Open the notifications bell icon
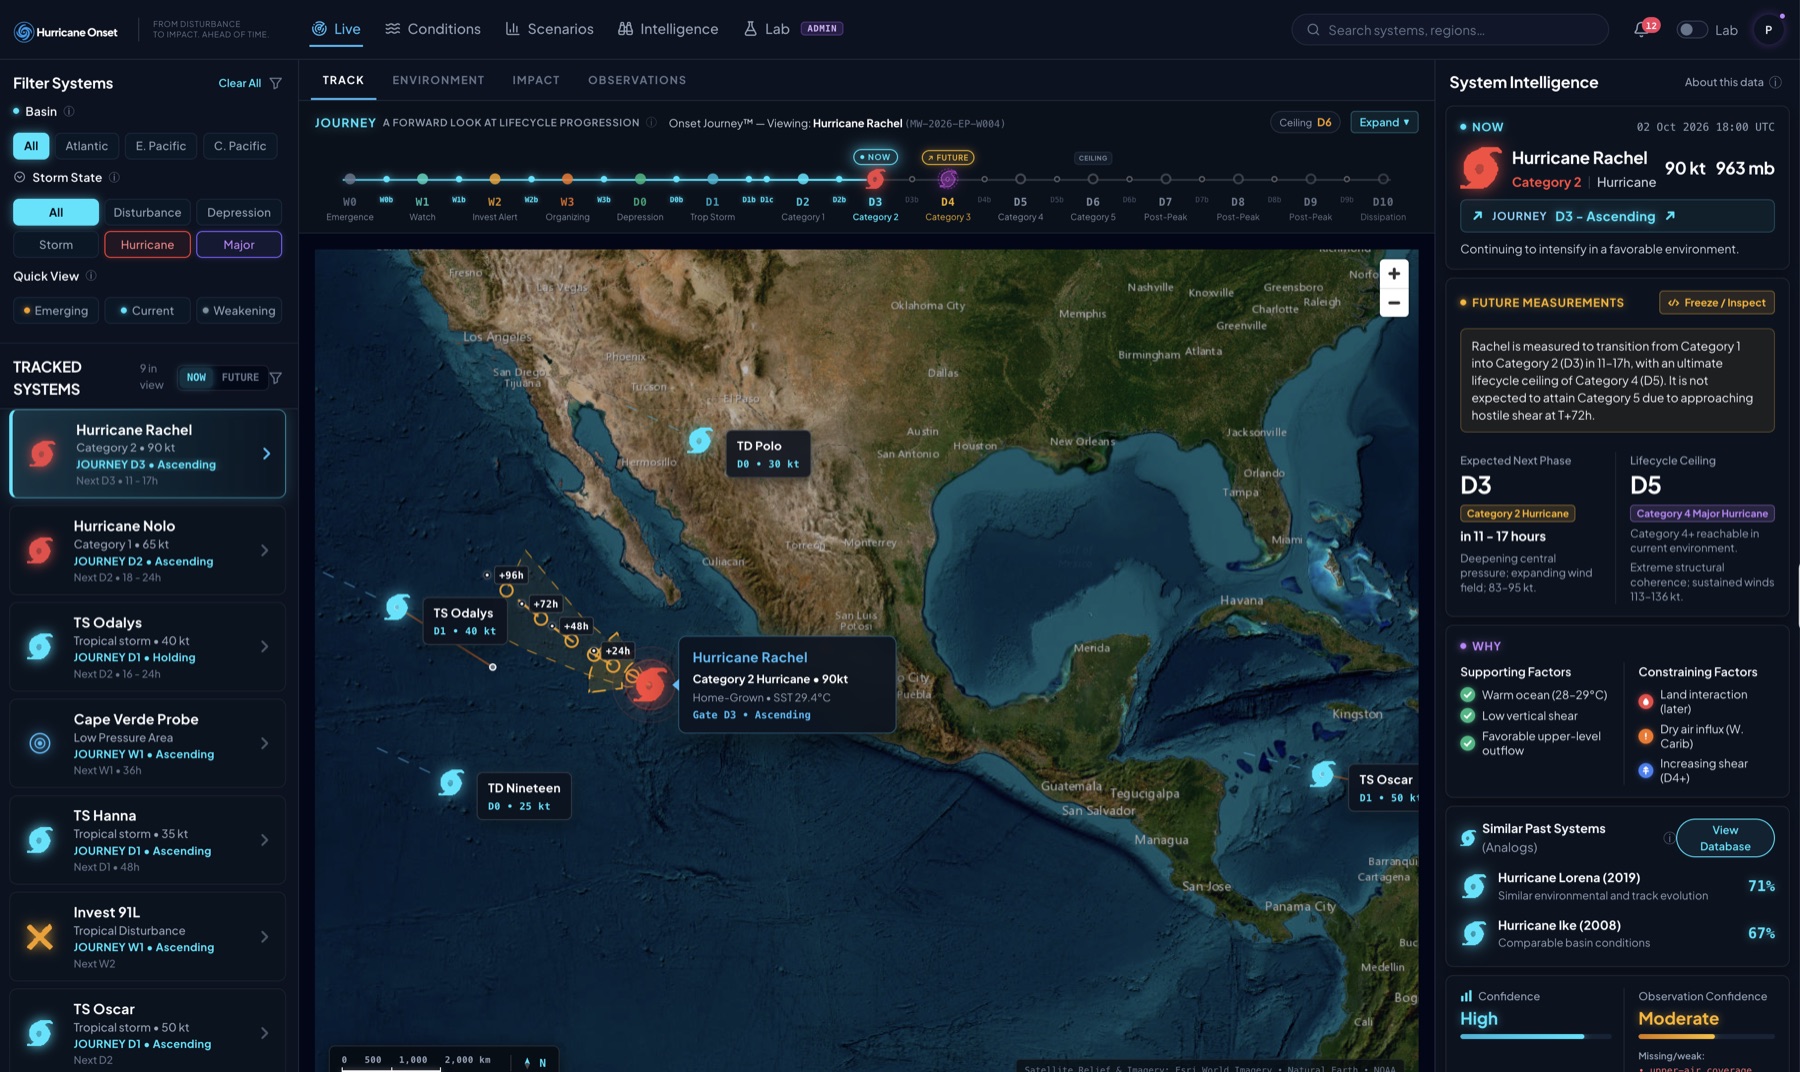This screenshot has height=1072, width=1800. pos(1640,30)
